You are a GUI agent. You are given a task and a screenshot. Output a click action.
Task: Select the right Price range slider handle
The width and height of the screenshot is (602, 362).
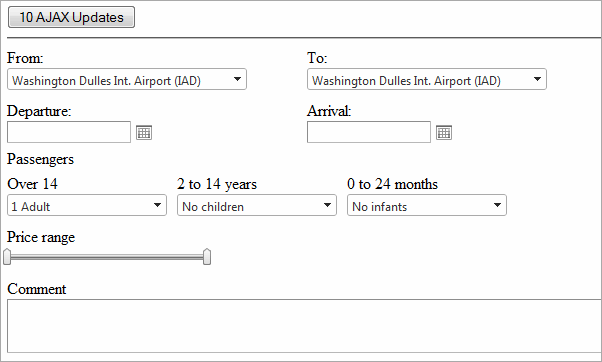pyautogui.click(x=207, y=257)
